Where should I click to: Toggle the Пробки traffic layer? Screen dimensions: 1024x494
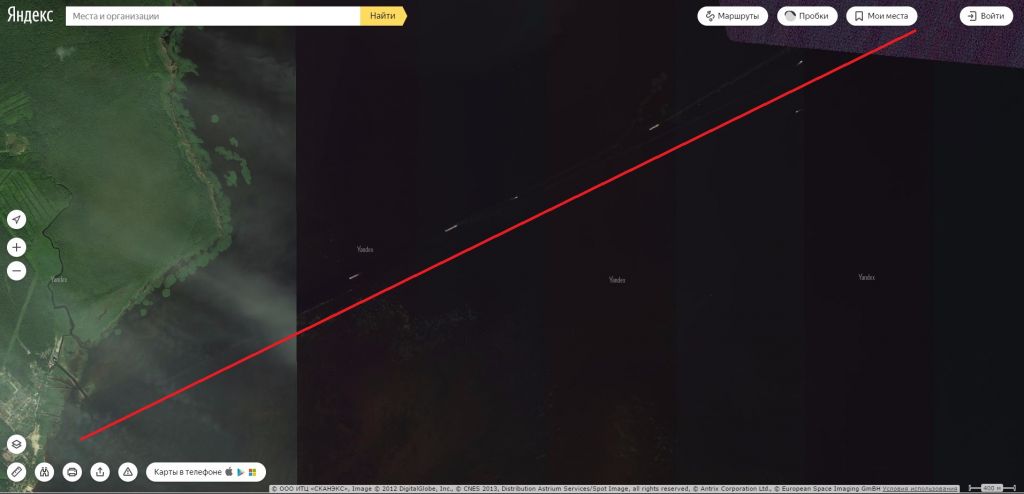807,16
